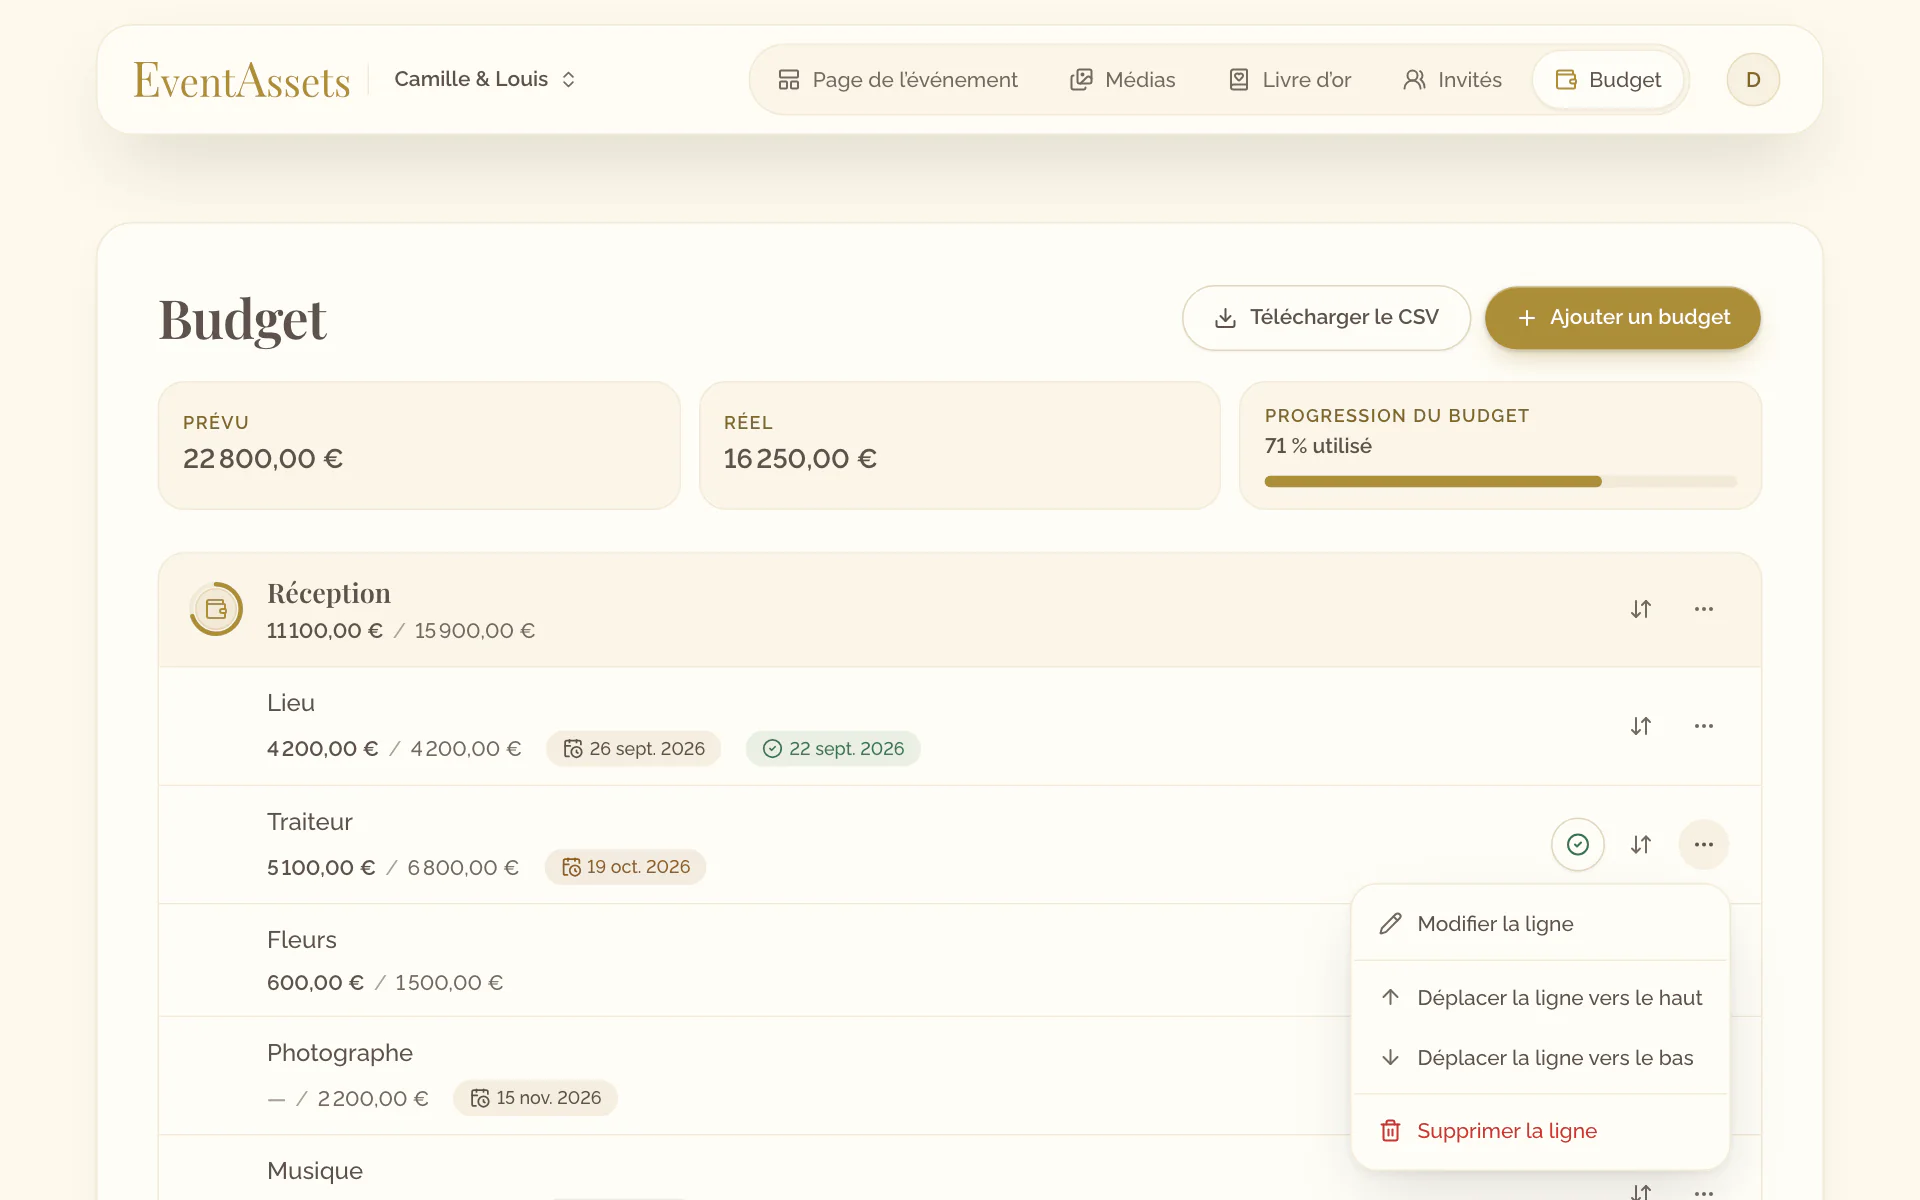1920x1200 pixels.
Task: Open the Réception category more options menu
Action: click(1704, 609)
